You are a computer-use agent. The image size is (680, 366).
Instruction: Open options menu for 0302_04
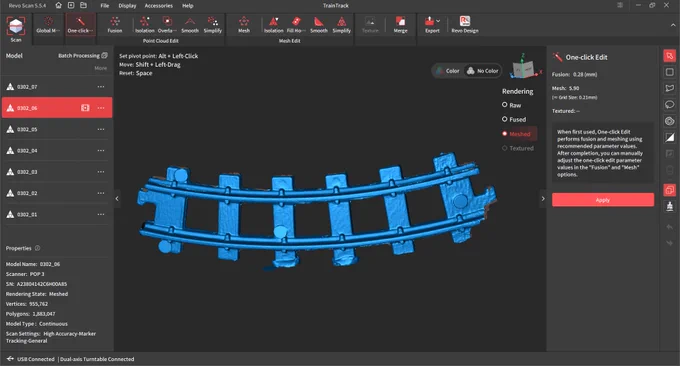(101, 150)
